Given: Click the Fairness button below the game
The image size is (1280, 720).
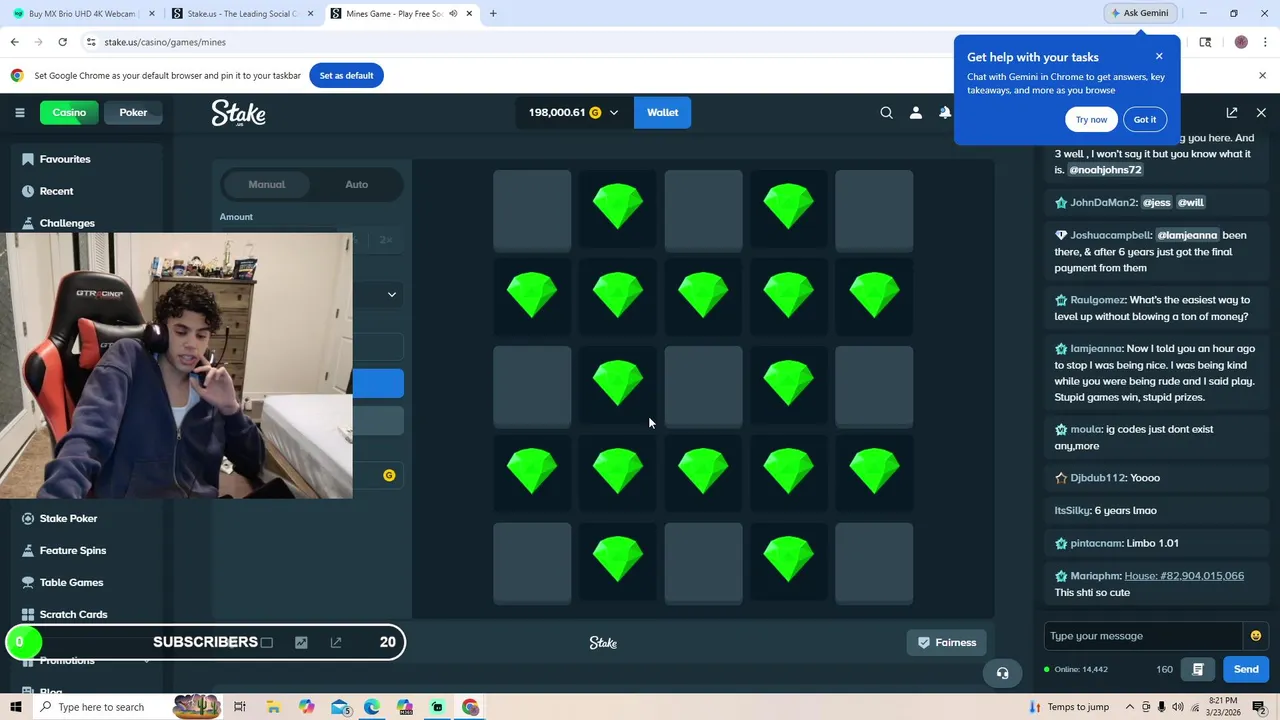Looking at the screenshot, I should pyautogui.click(x=947, y=643).
